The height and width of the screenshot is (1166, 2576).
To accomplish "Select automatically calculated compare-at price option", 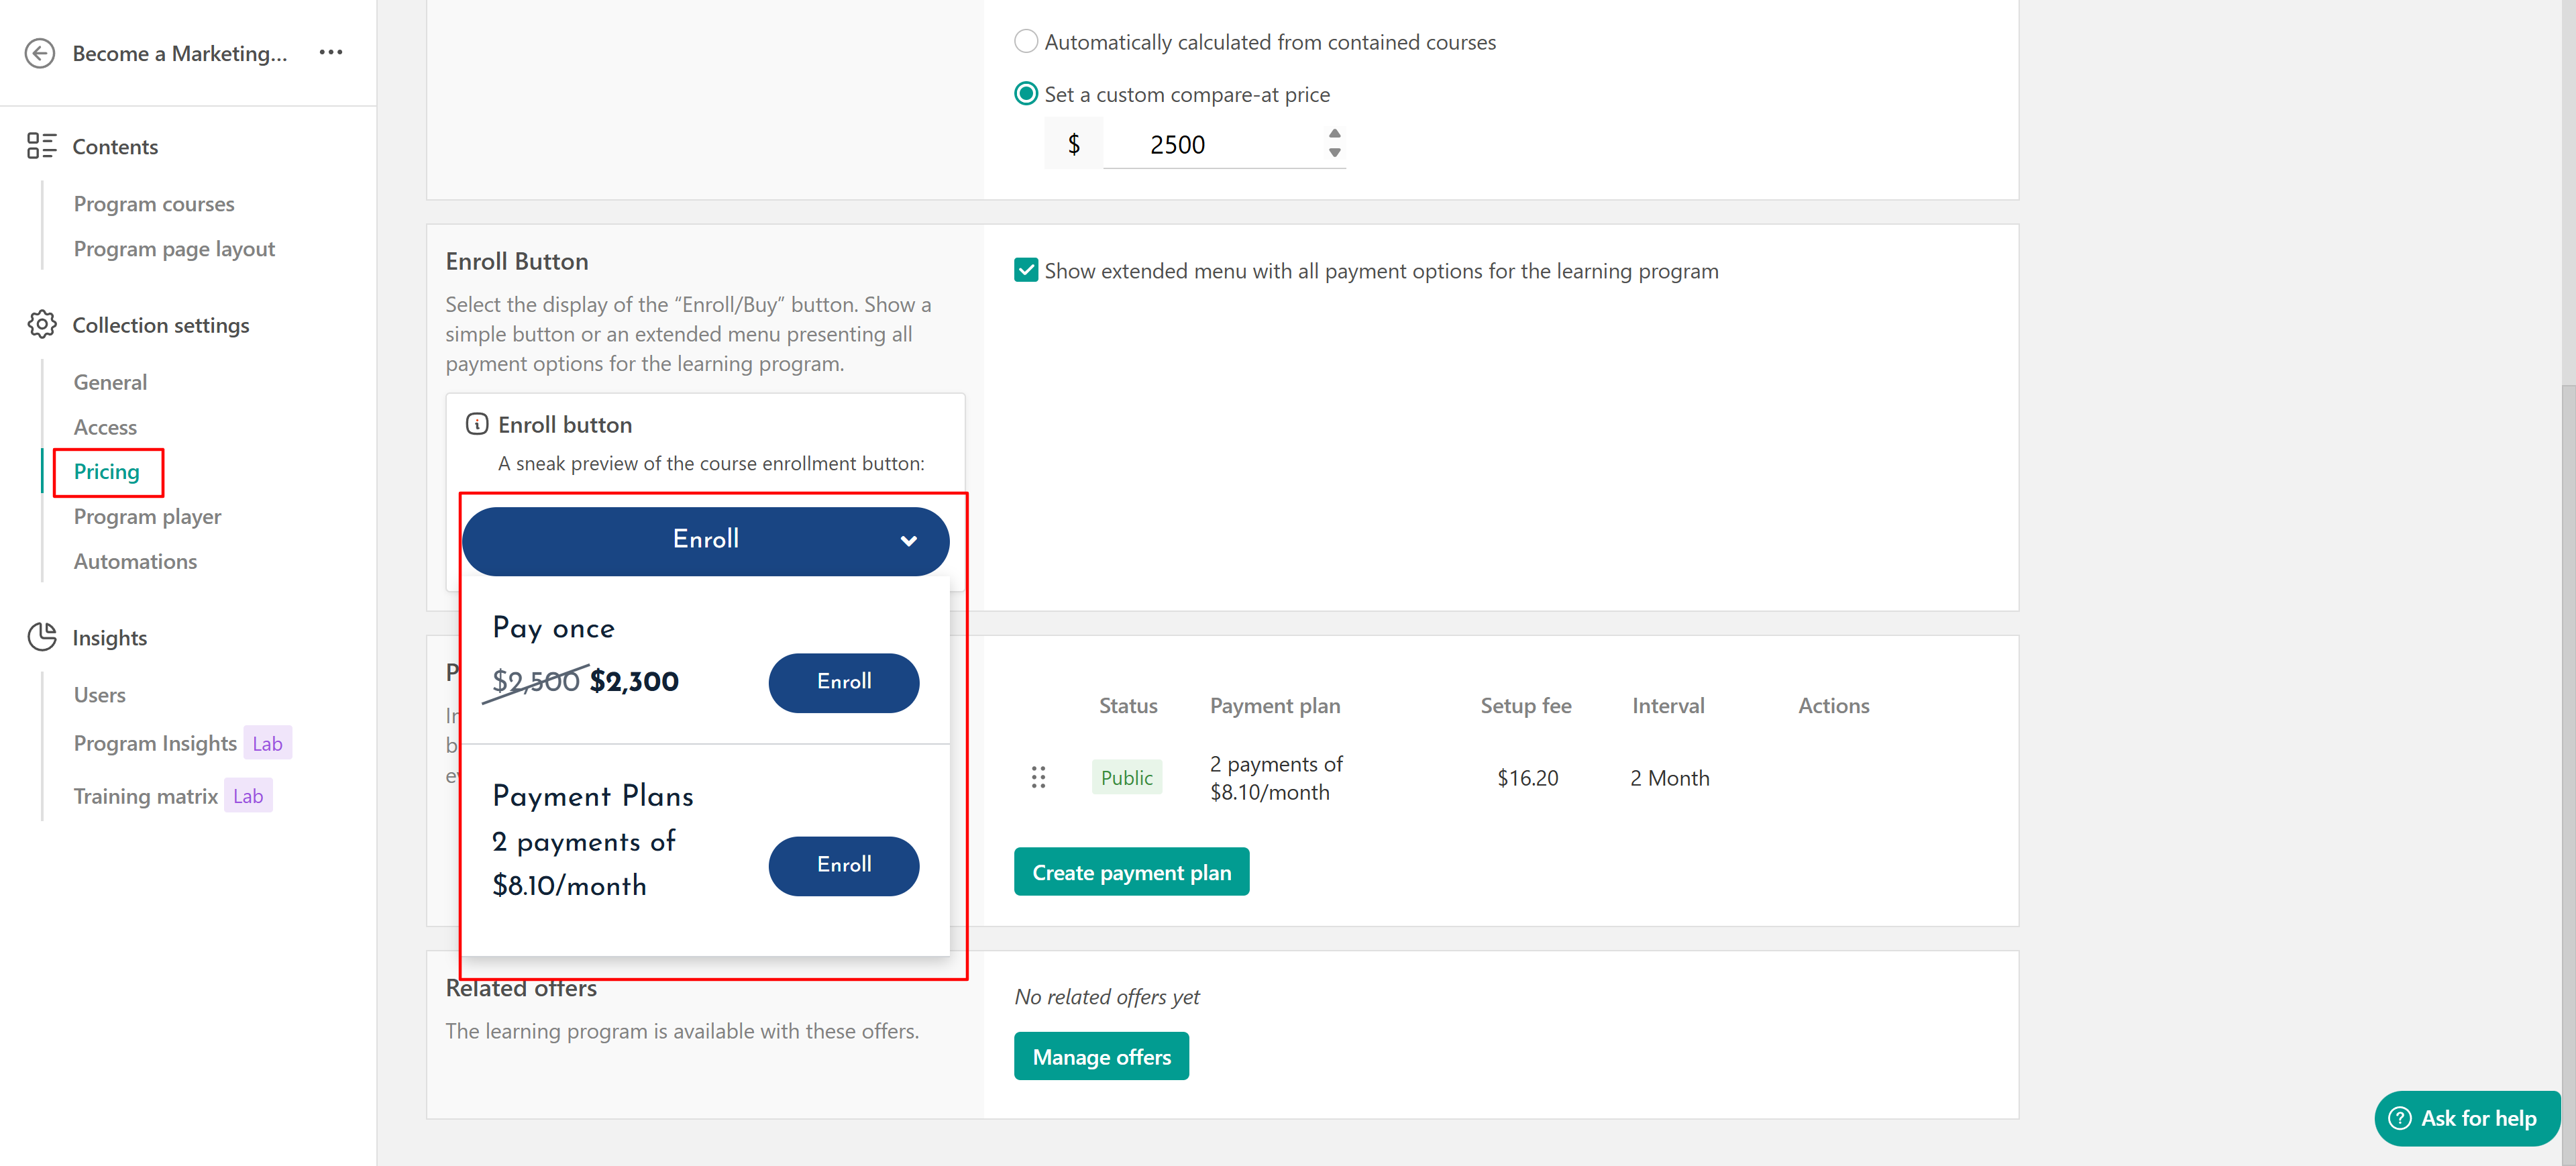I will [x=1026, y=41].
